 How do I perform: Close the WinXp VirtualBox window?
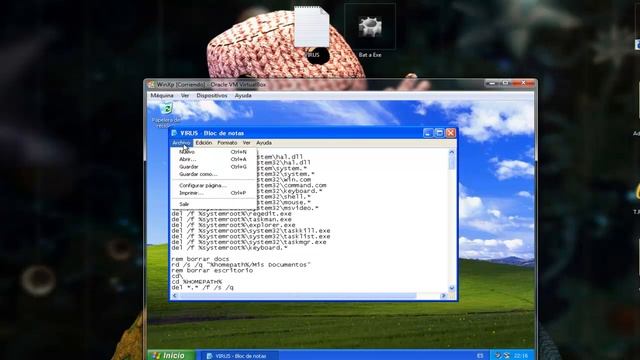[523, 83]
